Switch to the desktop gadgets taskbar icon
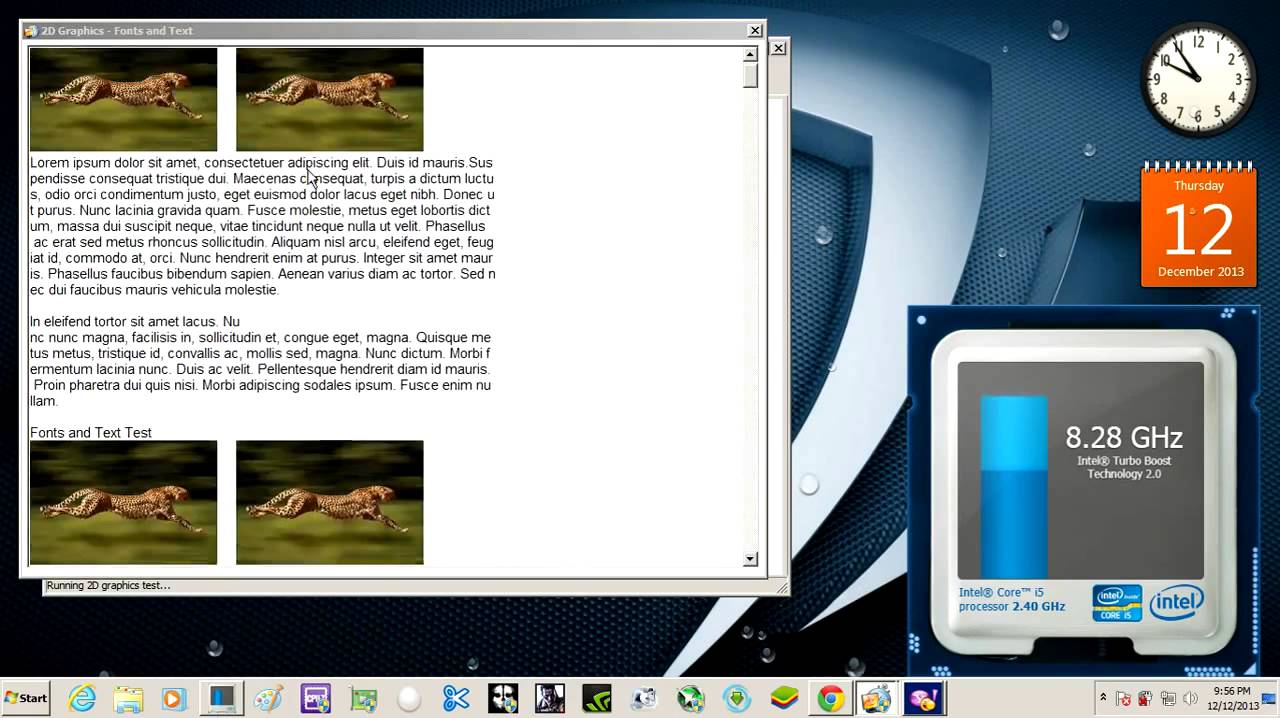1280x718 pixels. point(877,698)
